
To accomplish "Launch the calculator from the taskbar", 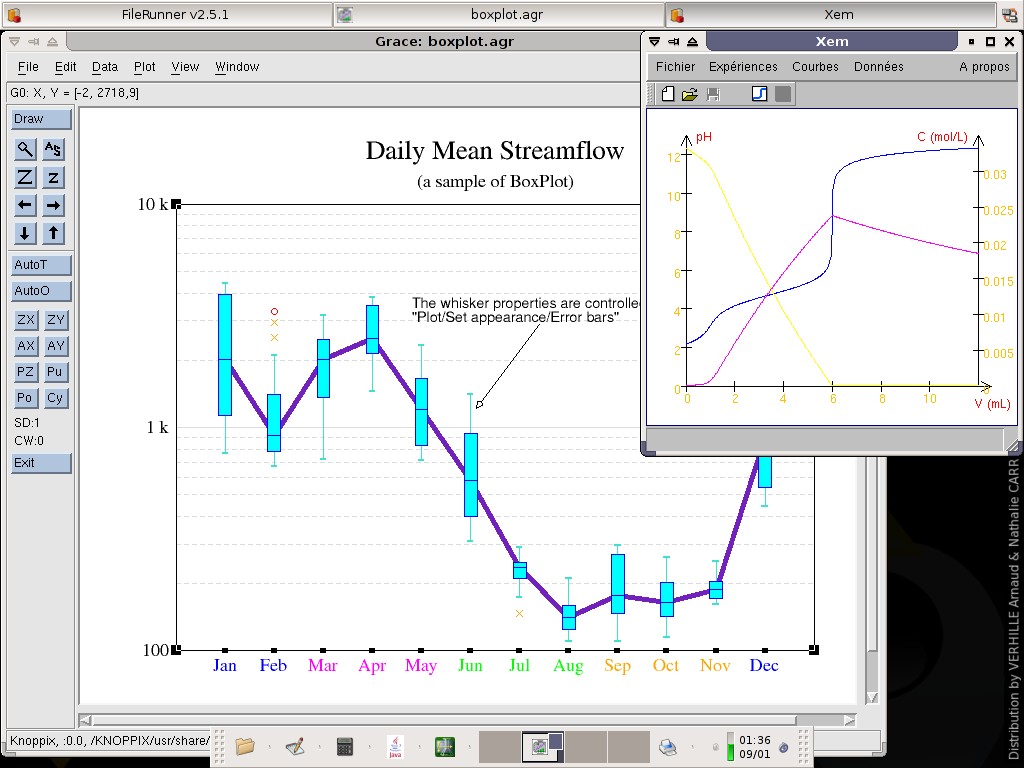I will tap(344, 746).
